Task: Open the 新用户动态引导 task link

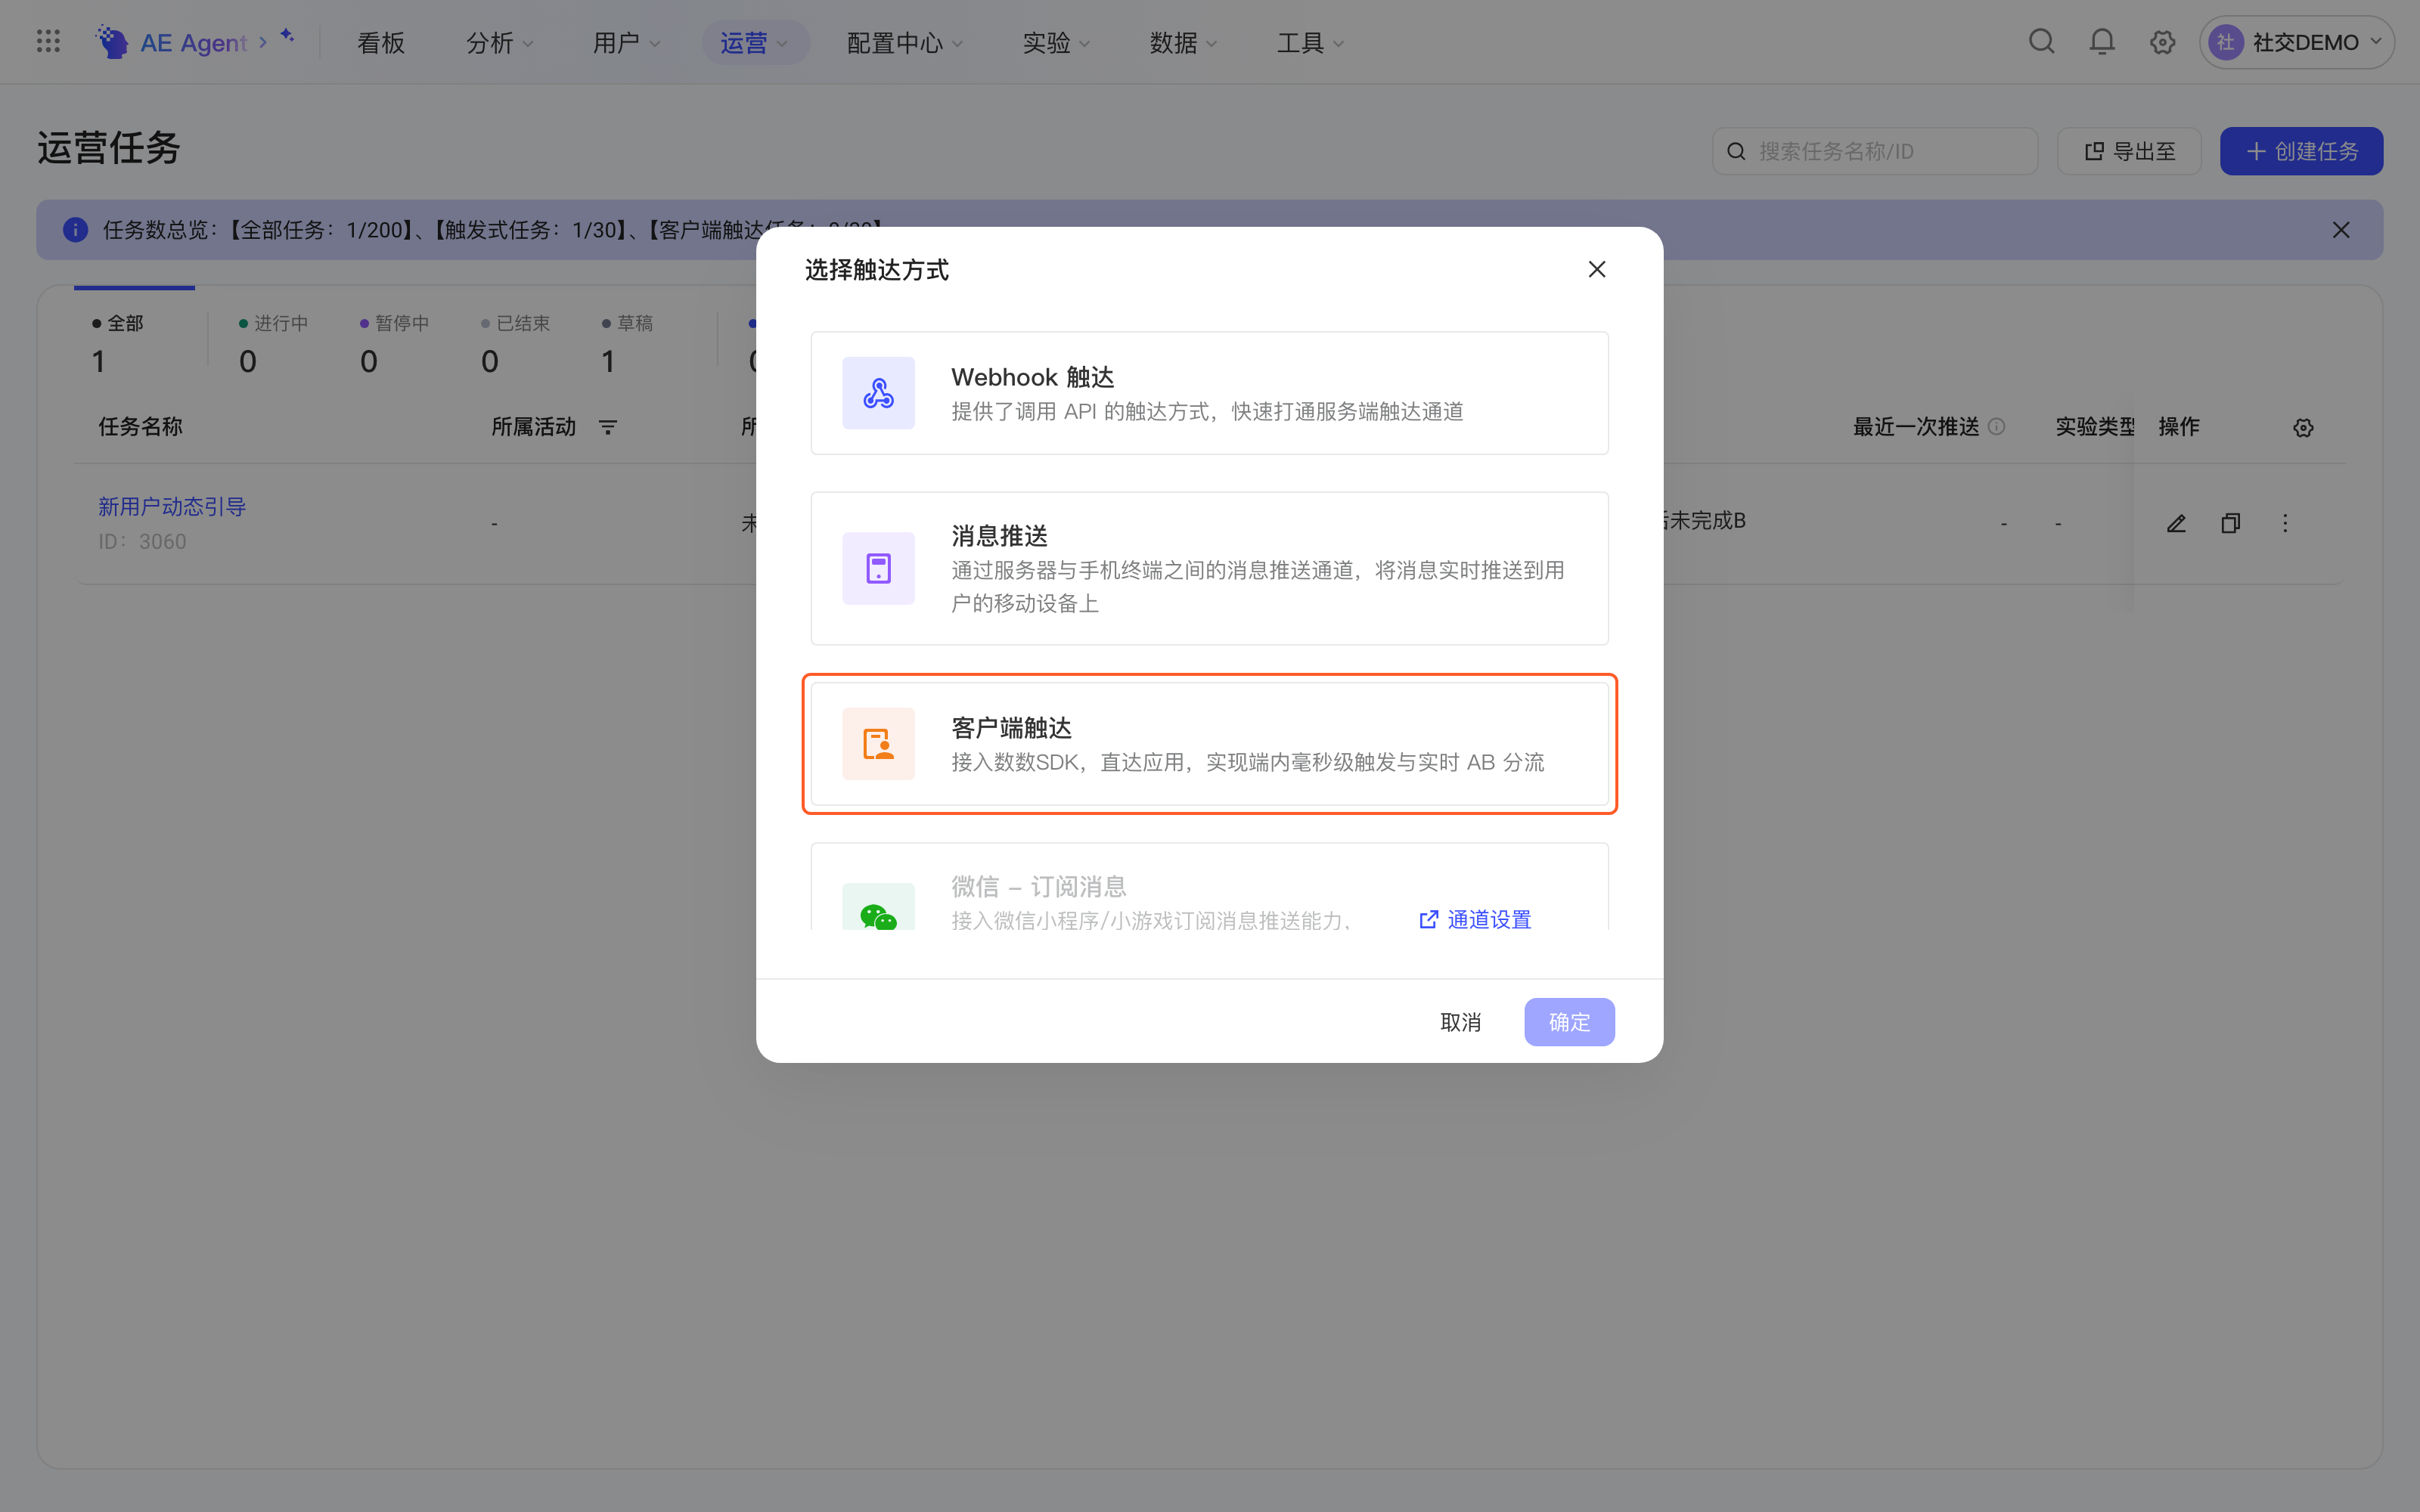Action: [x=172, y=506]
